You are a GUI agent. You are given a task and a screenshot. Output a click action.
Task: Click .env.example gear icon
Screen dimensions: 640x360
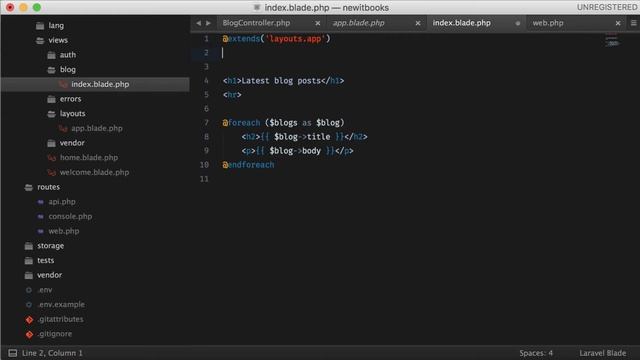point(29,305)
